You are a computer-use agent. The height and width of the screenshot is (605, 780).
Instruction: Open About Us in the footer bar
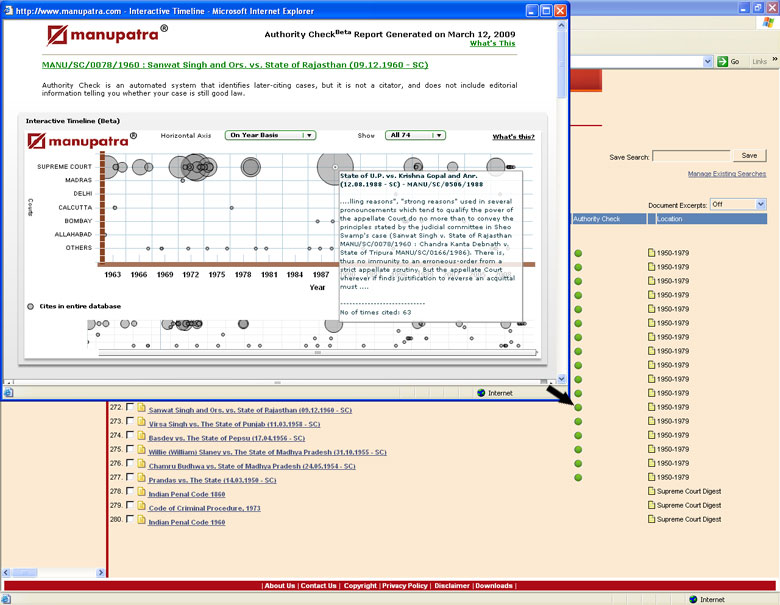(280, 586)
